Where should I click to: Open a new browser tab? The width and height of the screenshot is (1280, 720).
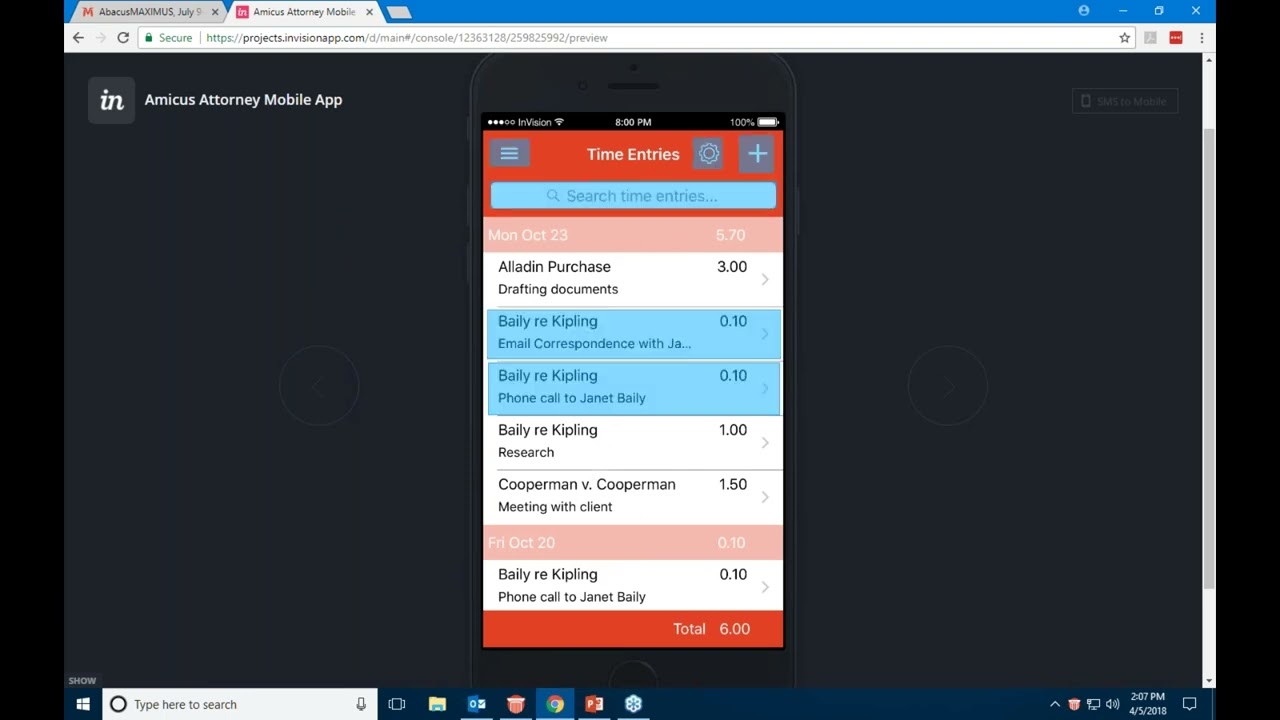click(x=398, y=12)
